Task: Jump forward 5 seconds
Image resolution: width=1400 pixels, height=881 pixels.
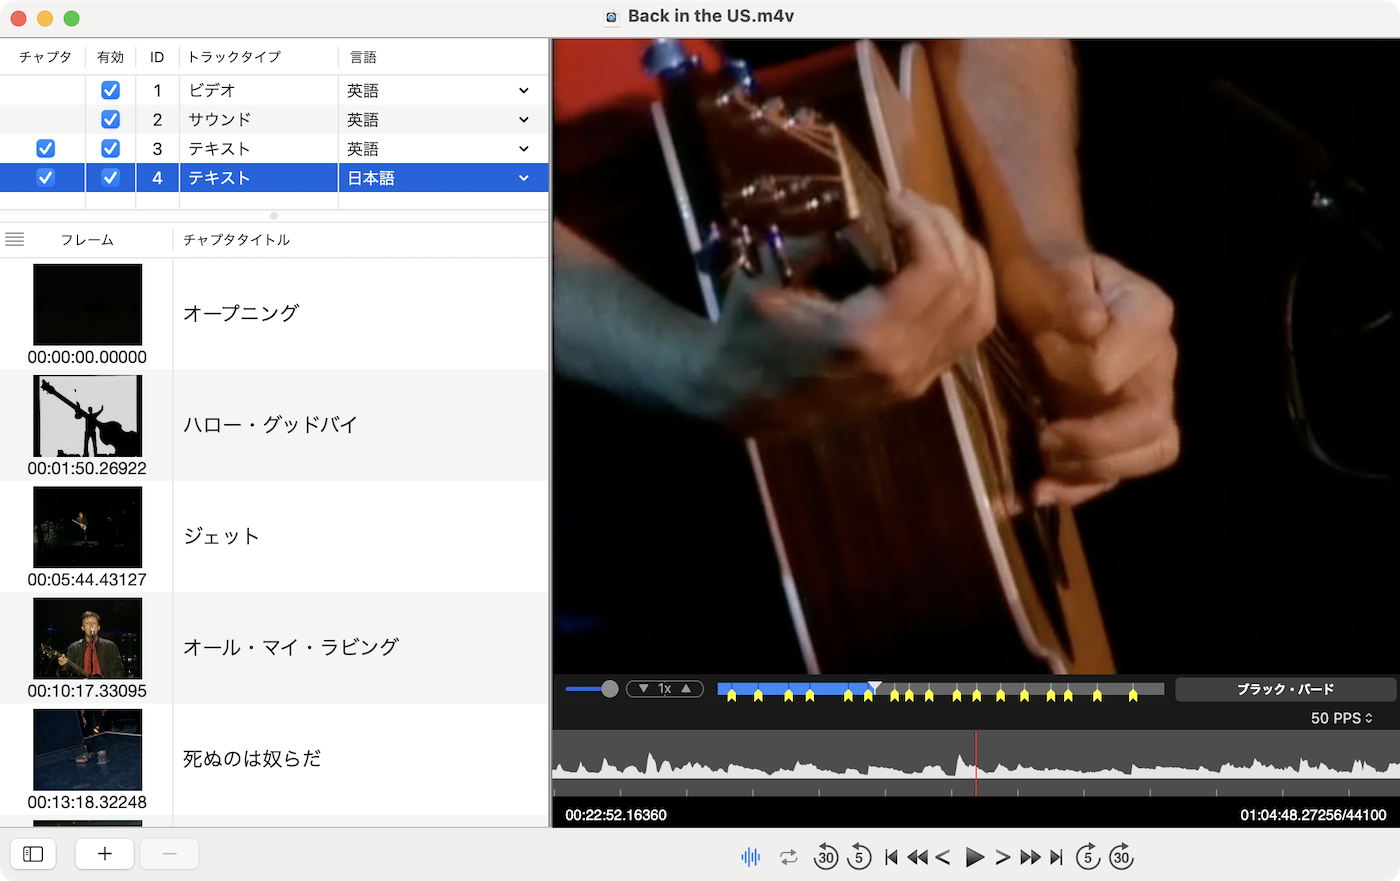Action: coord(1088,856)
